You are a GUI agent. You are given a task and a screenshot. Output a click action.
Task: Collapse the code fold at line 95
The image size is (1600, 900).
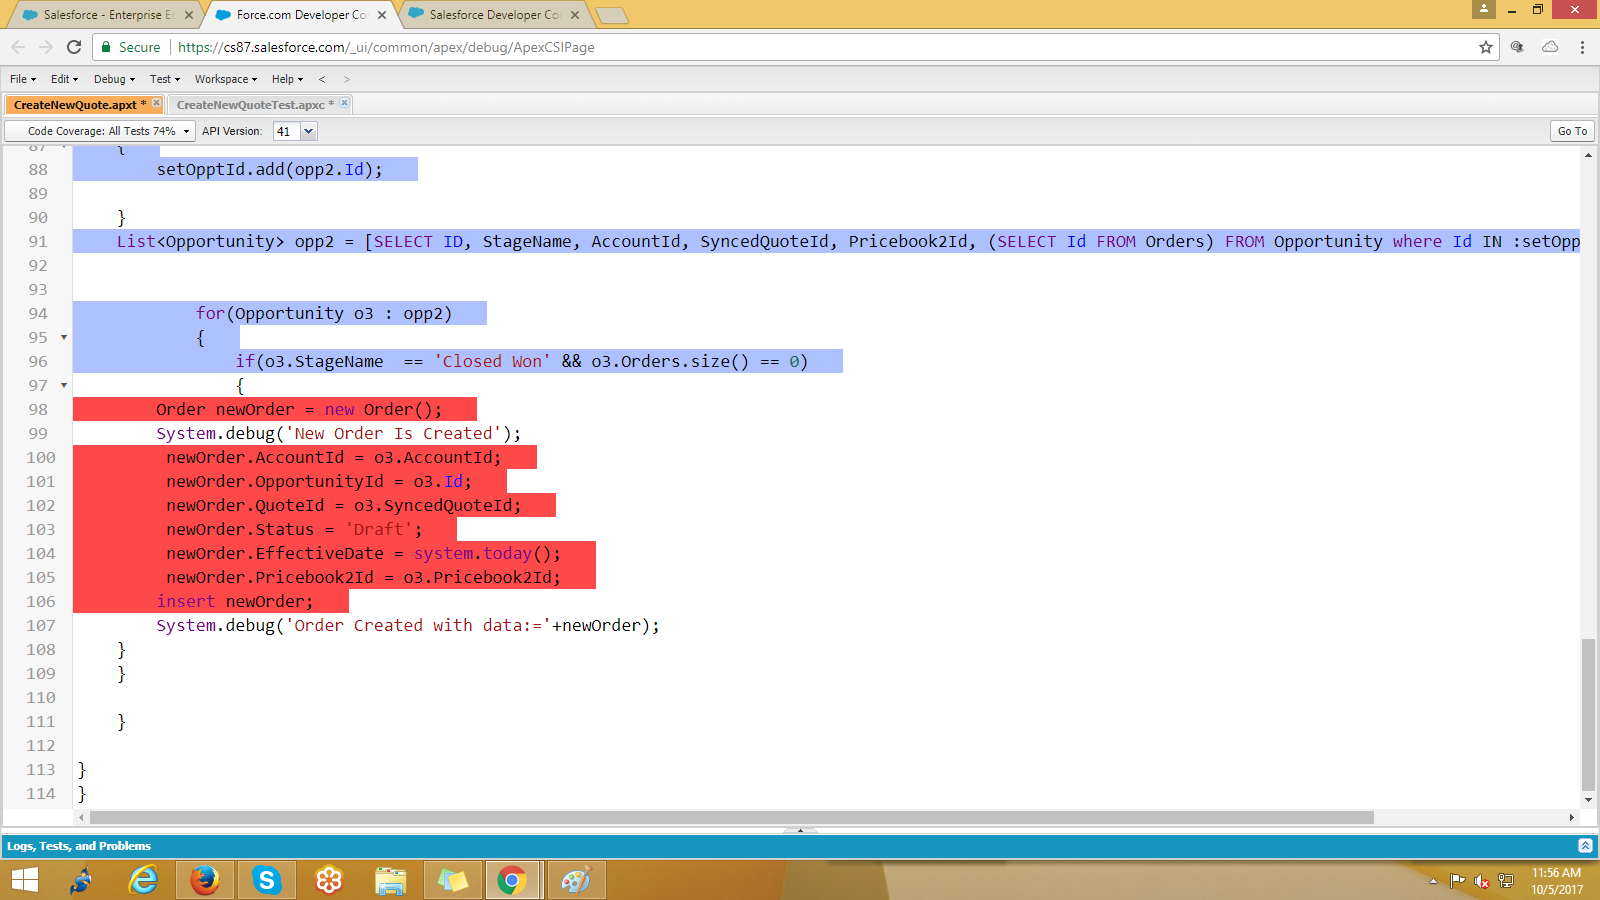coord(64,337)
